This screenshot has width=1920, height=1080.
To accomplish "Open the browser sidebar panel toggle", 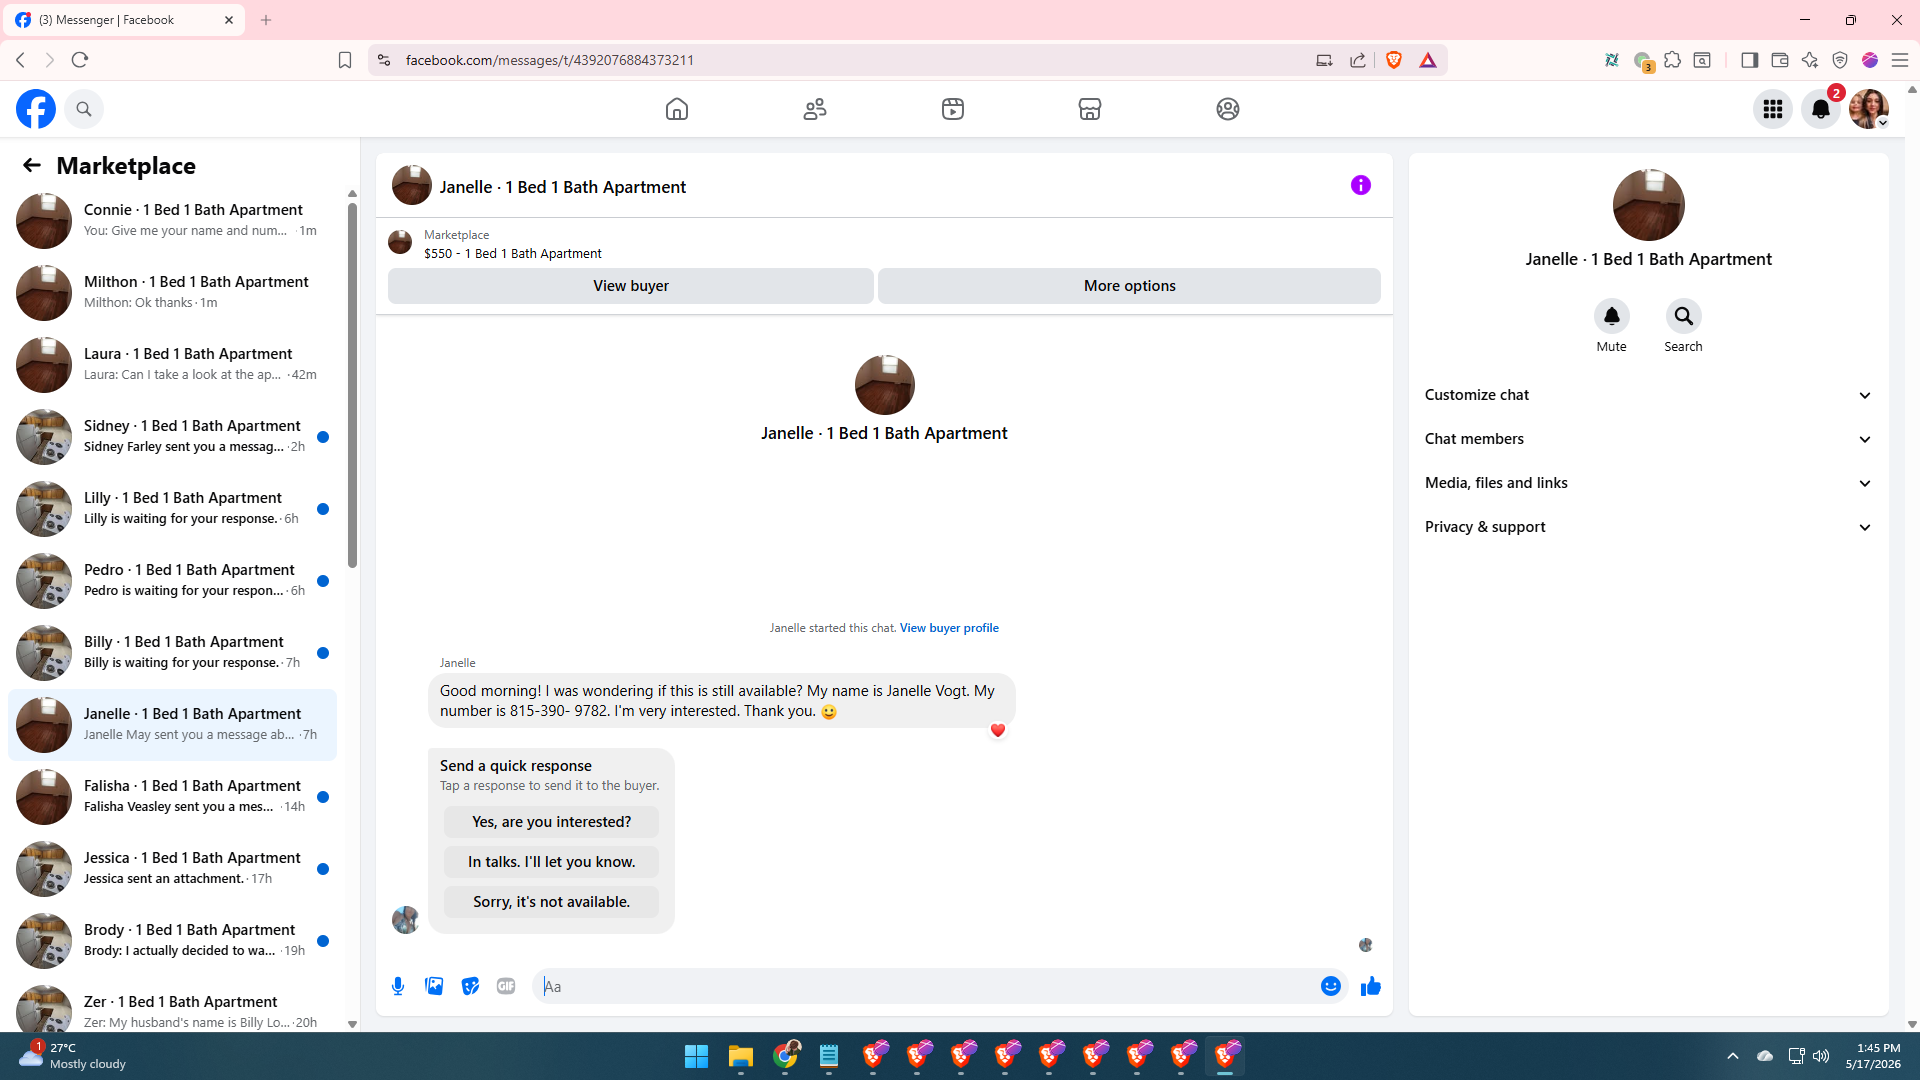I will pos(1749,60).
